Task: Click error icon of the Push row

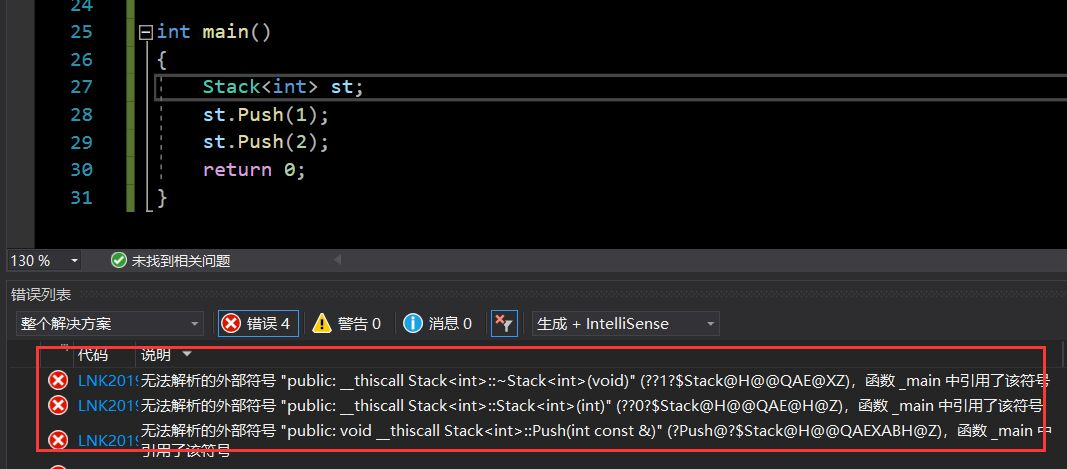Action: pos(59,440)
